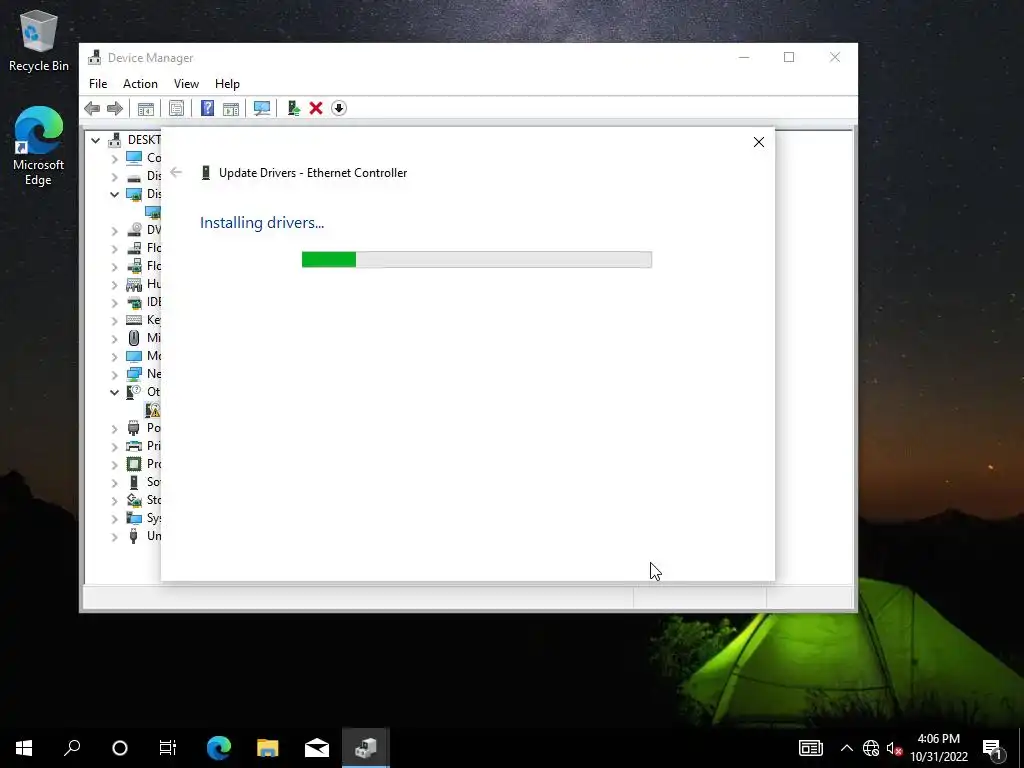Minimize the Device Manager window

(744, 57)
